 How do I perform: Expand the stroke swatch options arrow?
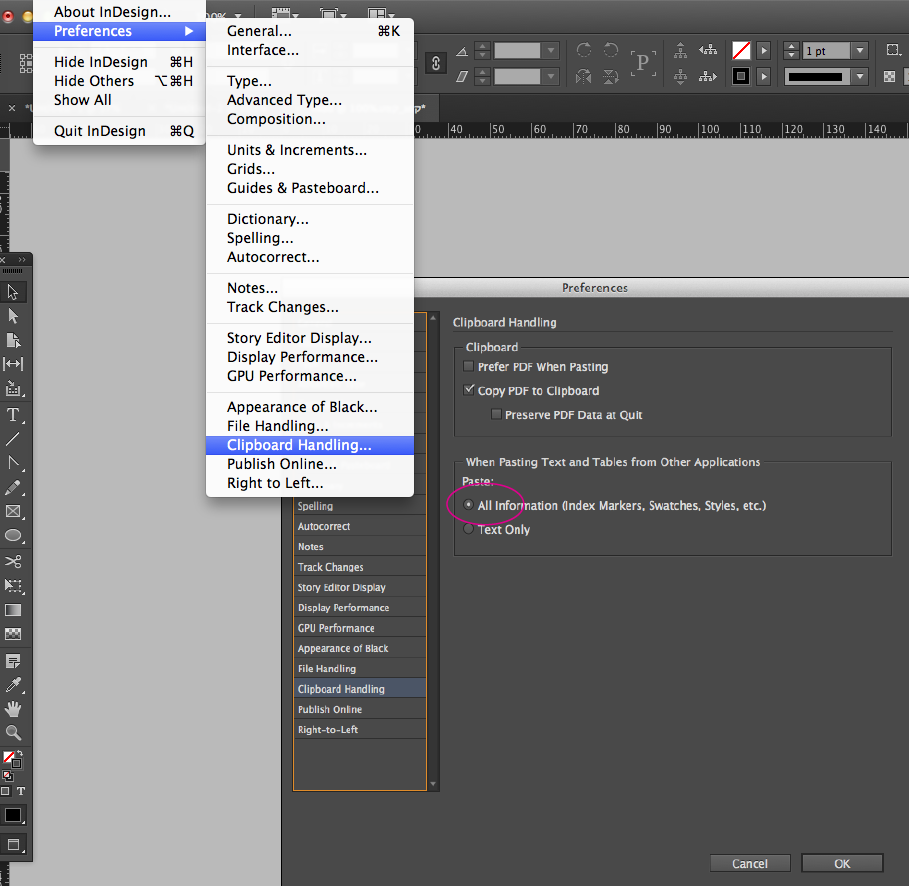[764, 76]
